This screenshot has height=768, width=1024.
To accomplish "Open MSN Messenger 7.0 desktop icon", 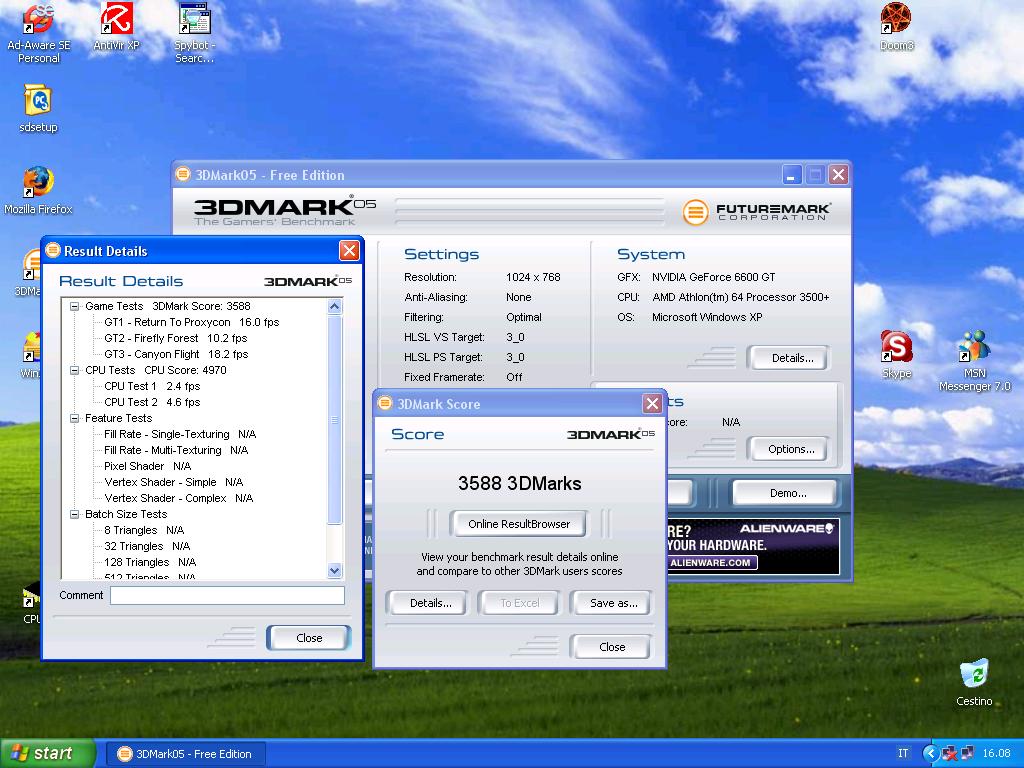I will tap(974, 361).
